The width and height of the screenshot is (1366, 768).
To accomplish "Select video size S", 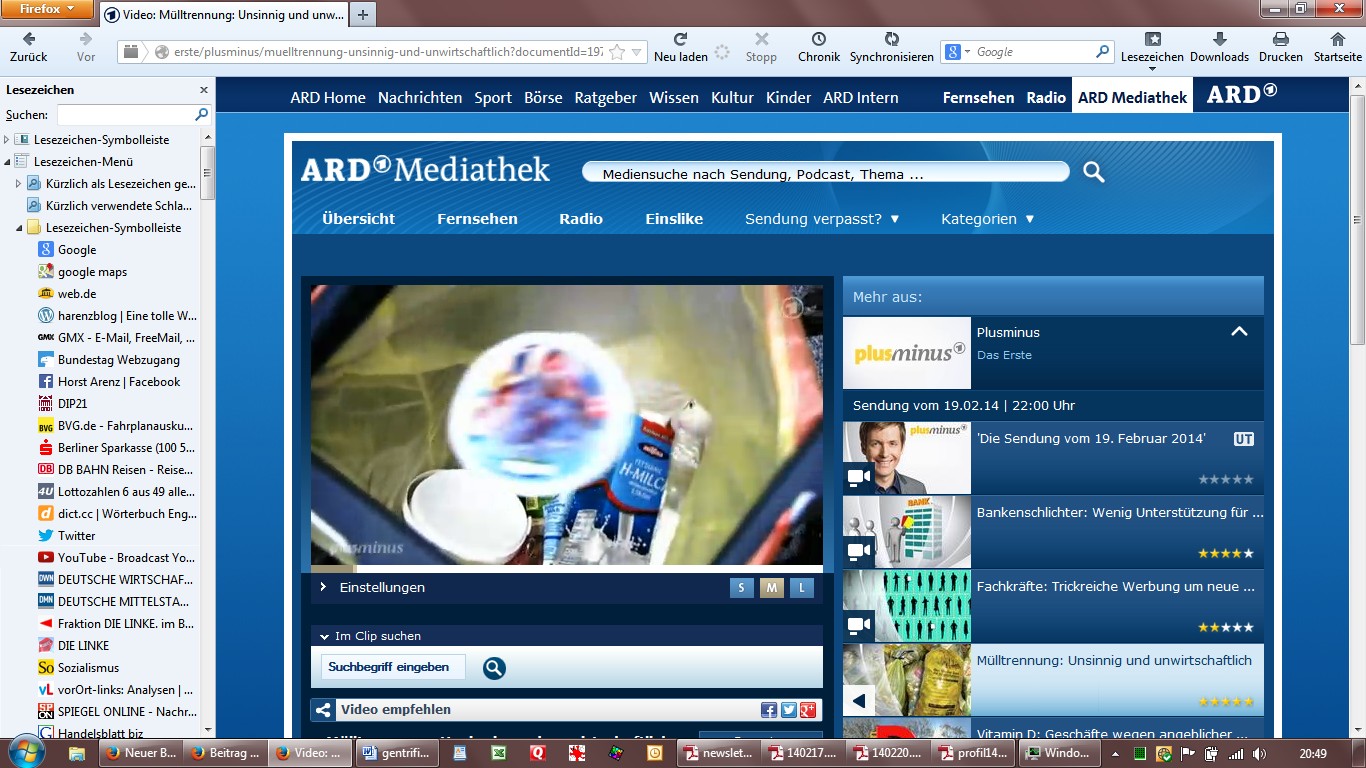I will (x=741, y=588).
